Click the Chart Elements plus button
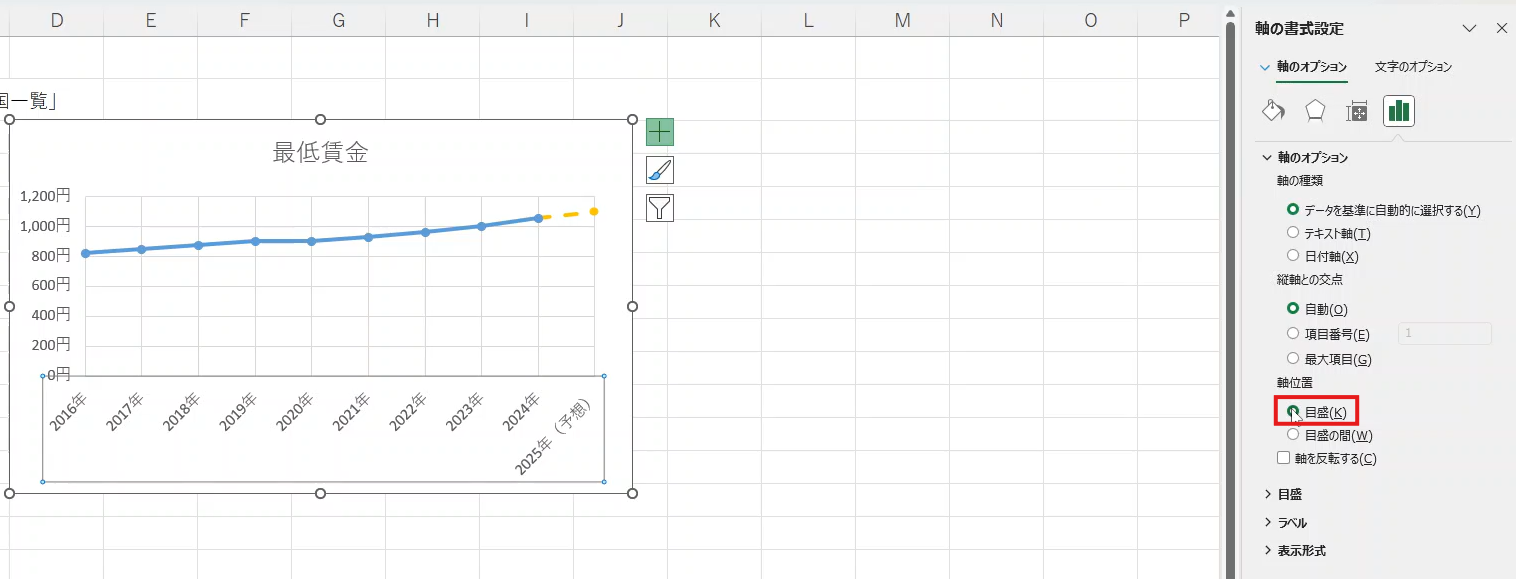The width and height of the screenshot is (1516, 579). click(x=660, y=131)
